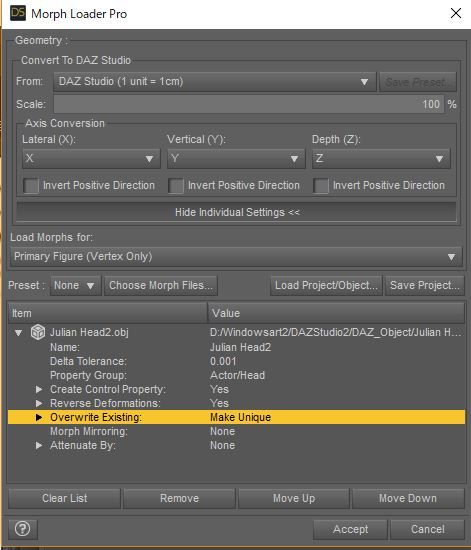The height and width of the screenshot is (550, 471).
Task: Toggle Invert Positive Direction for Vertical Y
Action: [x=176, y=186]
